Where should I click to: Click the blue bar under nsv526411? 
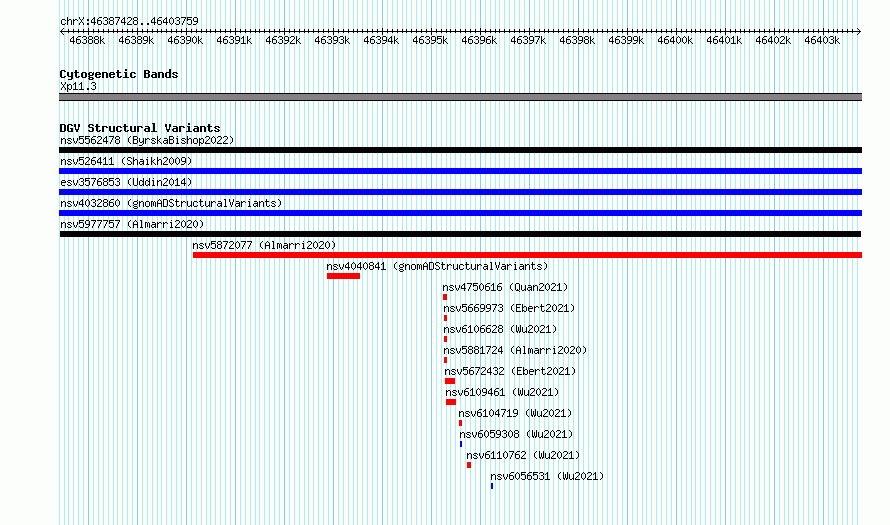(x=460, y=171)
